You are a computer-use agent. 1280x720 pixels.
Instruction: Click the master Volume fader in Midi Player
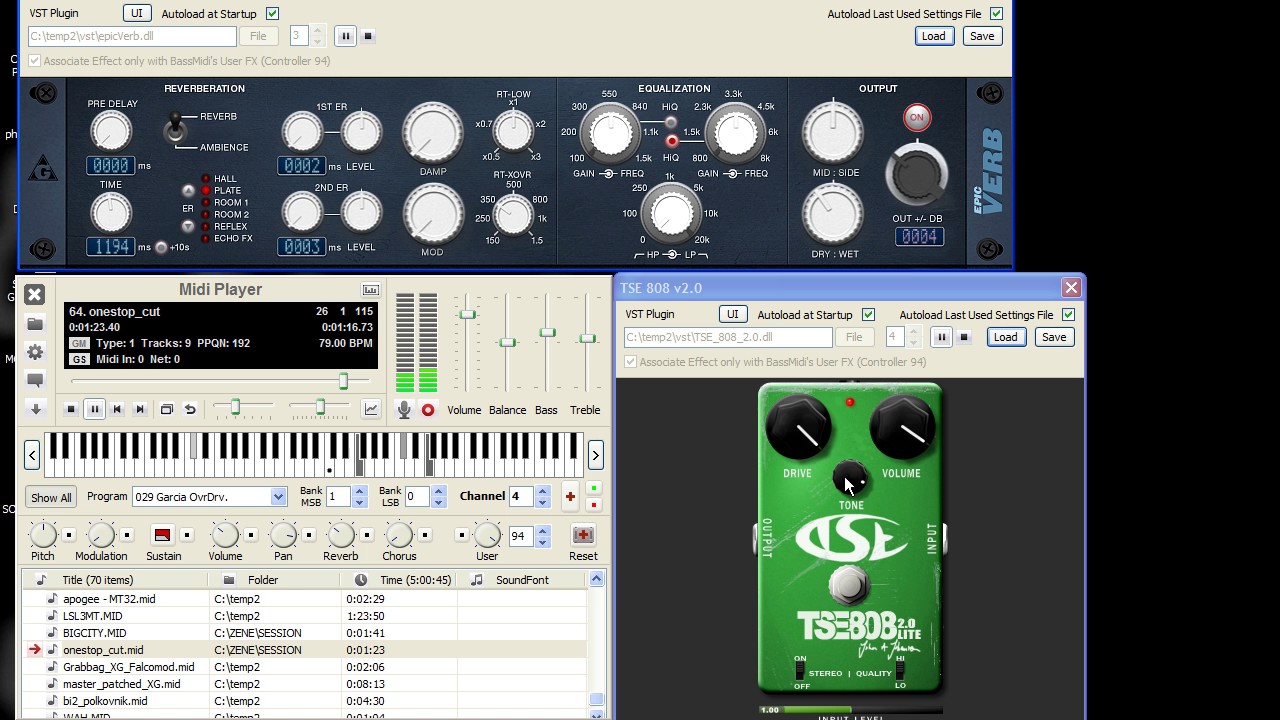click(467, 315)
